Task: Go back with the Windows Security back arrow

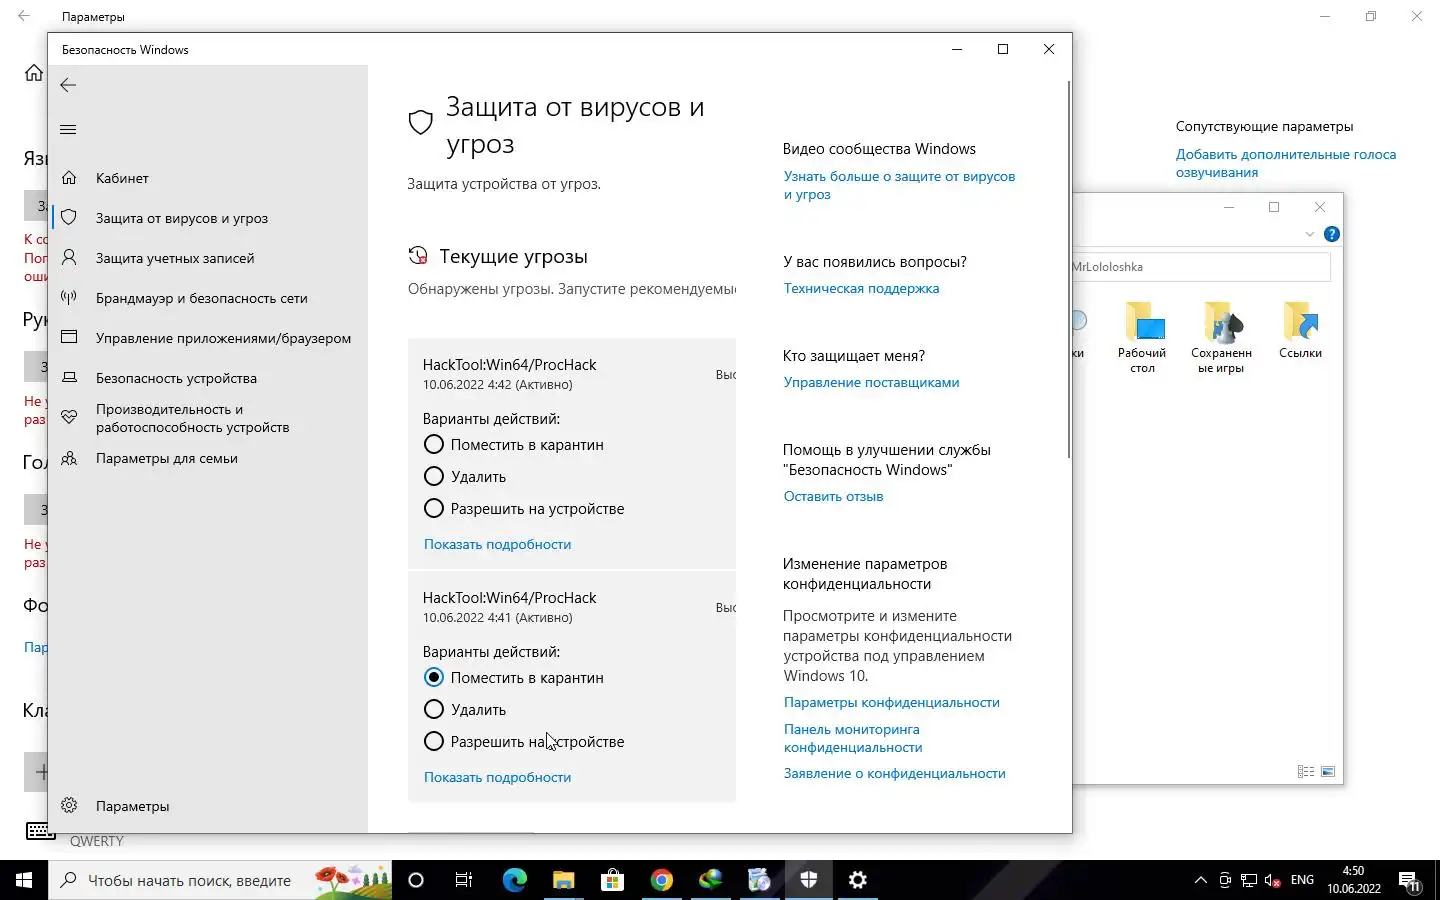Action: click(68, 85)
